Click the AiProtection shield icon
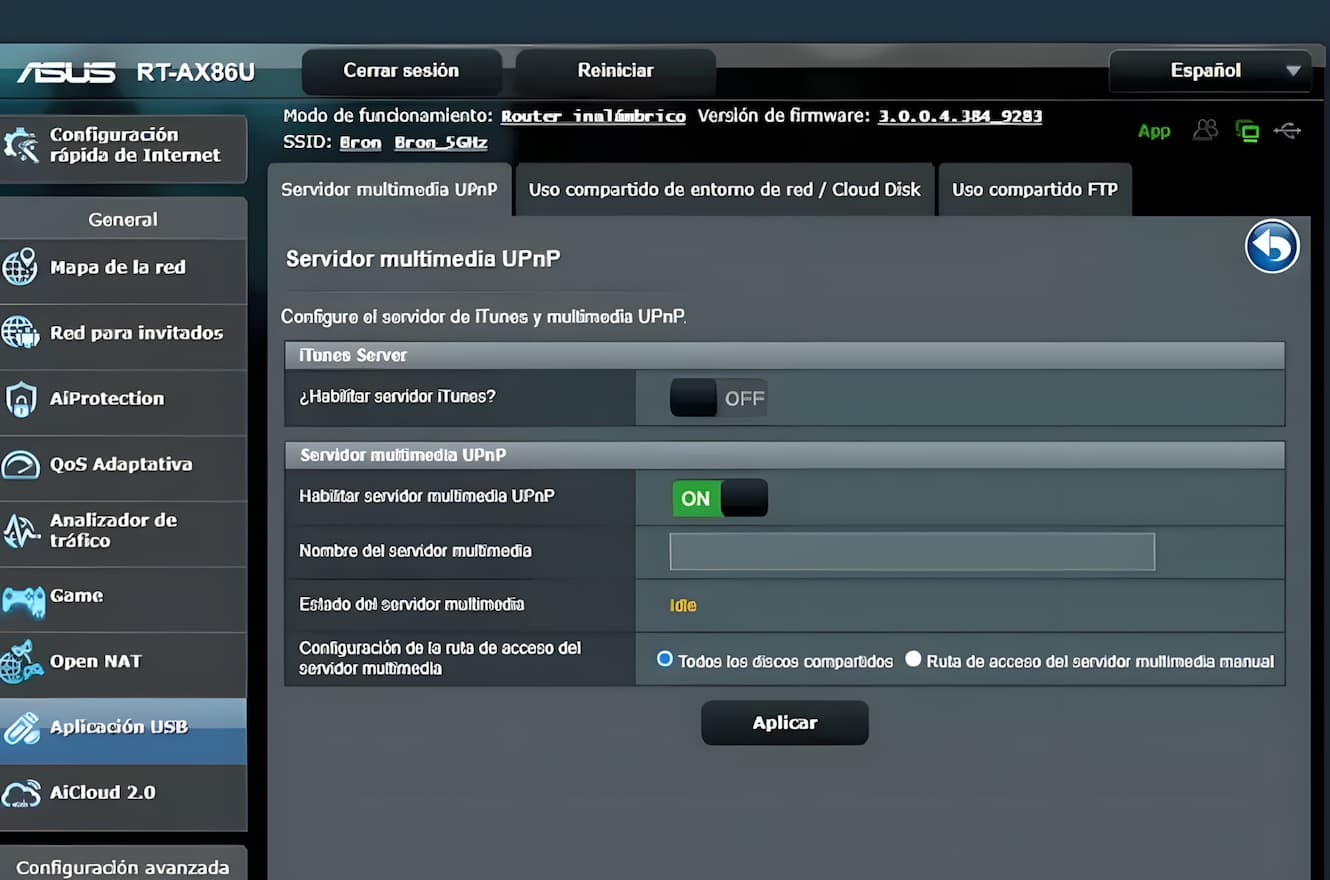Screen dimensions: 1330x880 click(20, 398)
